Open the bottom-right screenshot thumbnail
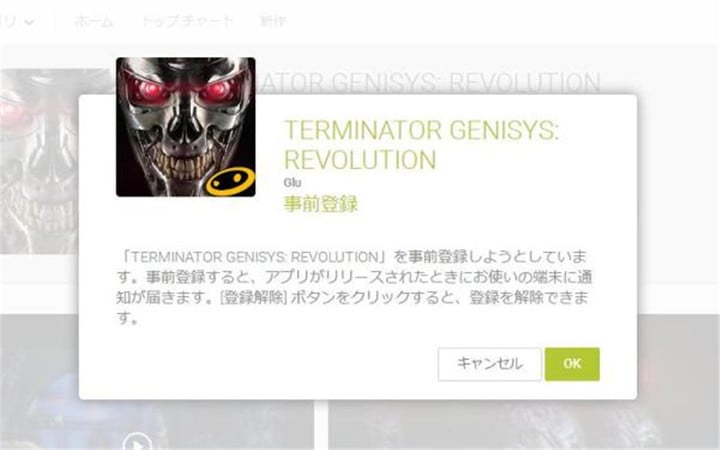Image resolution: width=720 pixels, height=450 pixels. point(523,425)
